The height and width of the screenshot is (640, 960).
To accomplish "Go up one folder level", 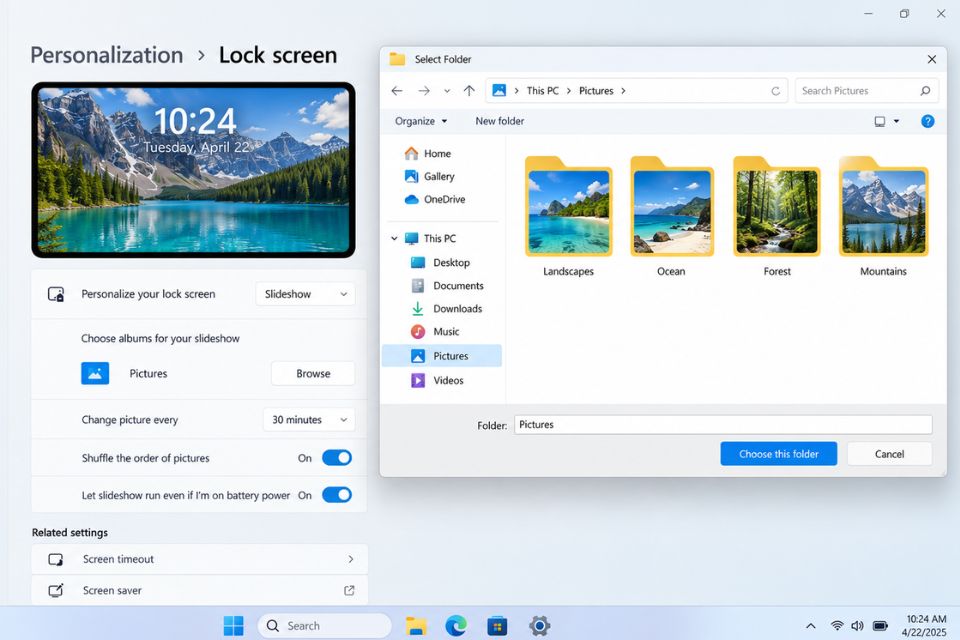I will (x=469, y=91).
